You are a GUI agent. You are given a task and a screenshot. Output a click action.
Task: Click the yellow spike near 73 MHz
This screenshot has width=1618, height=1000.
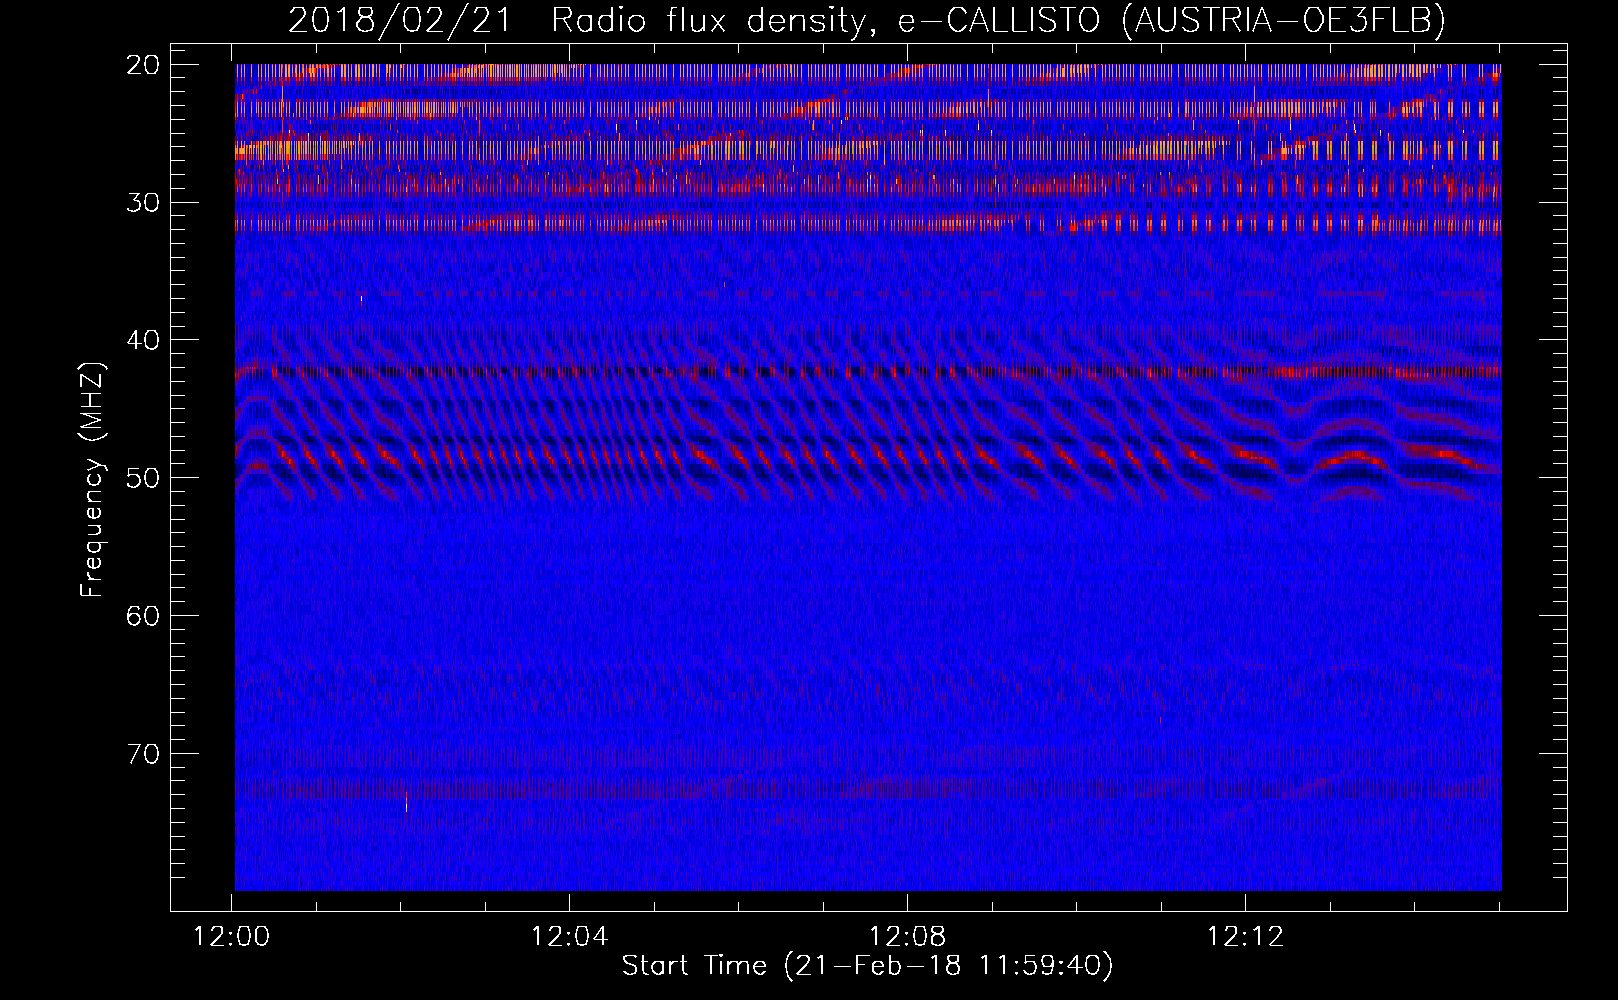pos(406,802)
